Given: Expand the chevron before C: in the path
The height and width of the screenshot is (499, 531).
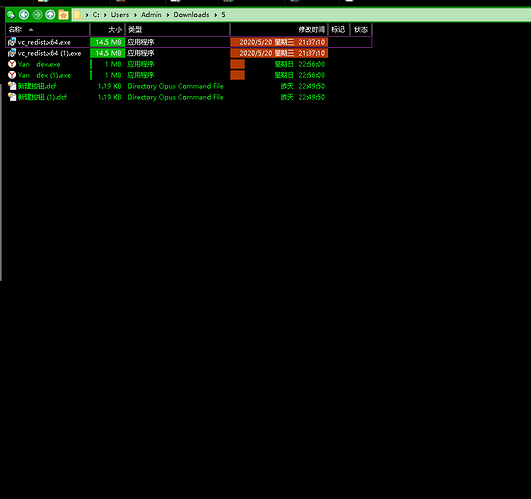Looking at the screenshot, I should coord(87,15).
